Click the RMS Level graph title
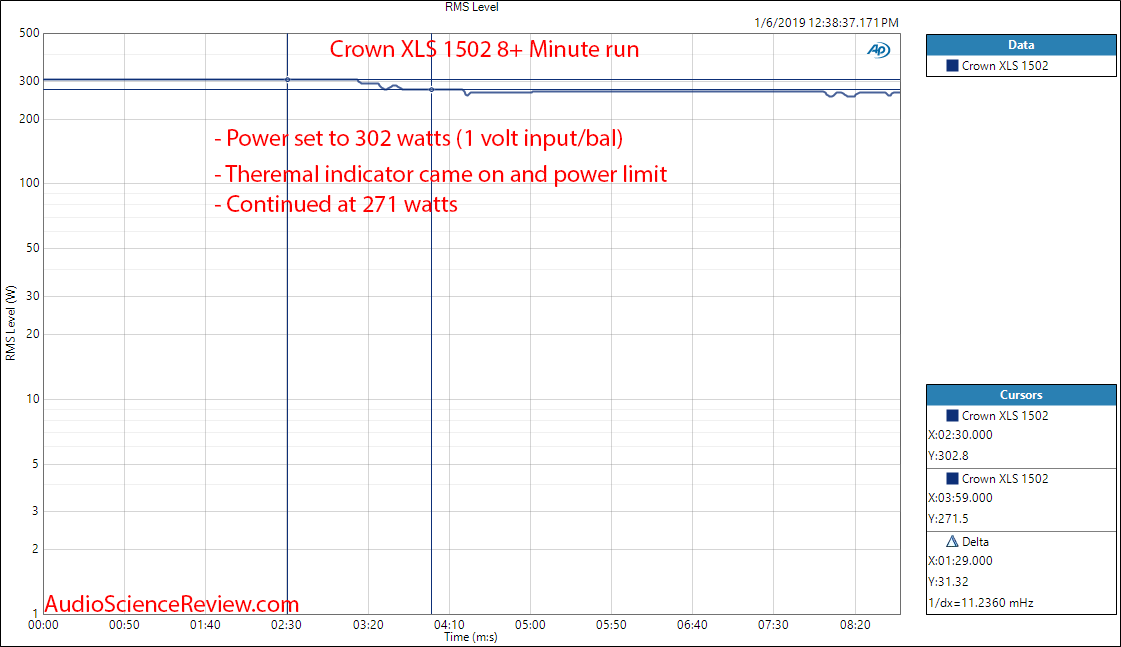The width and height of the screenshot is (1121, 647). click(x=471, y=7)
